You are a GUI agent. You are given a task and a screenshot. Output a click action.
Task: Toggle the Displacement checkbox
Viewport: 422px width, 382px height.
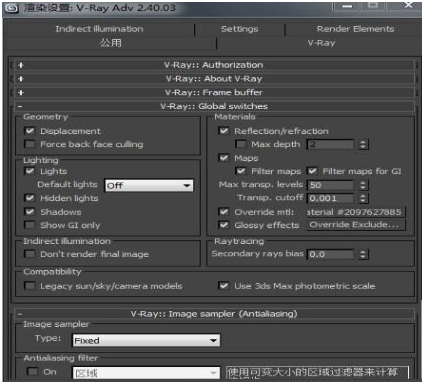pyautogui.click(x=30, y=131)
